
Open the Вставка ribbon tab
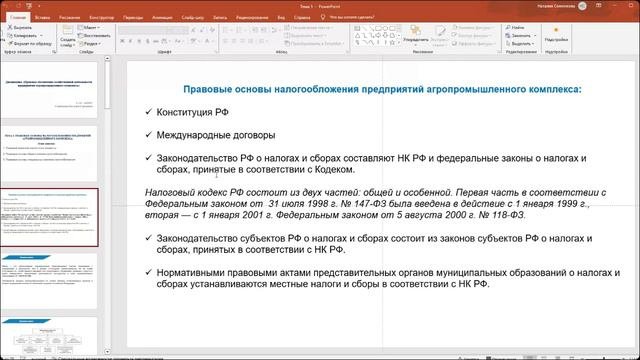pos(42,18)
